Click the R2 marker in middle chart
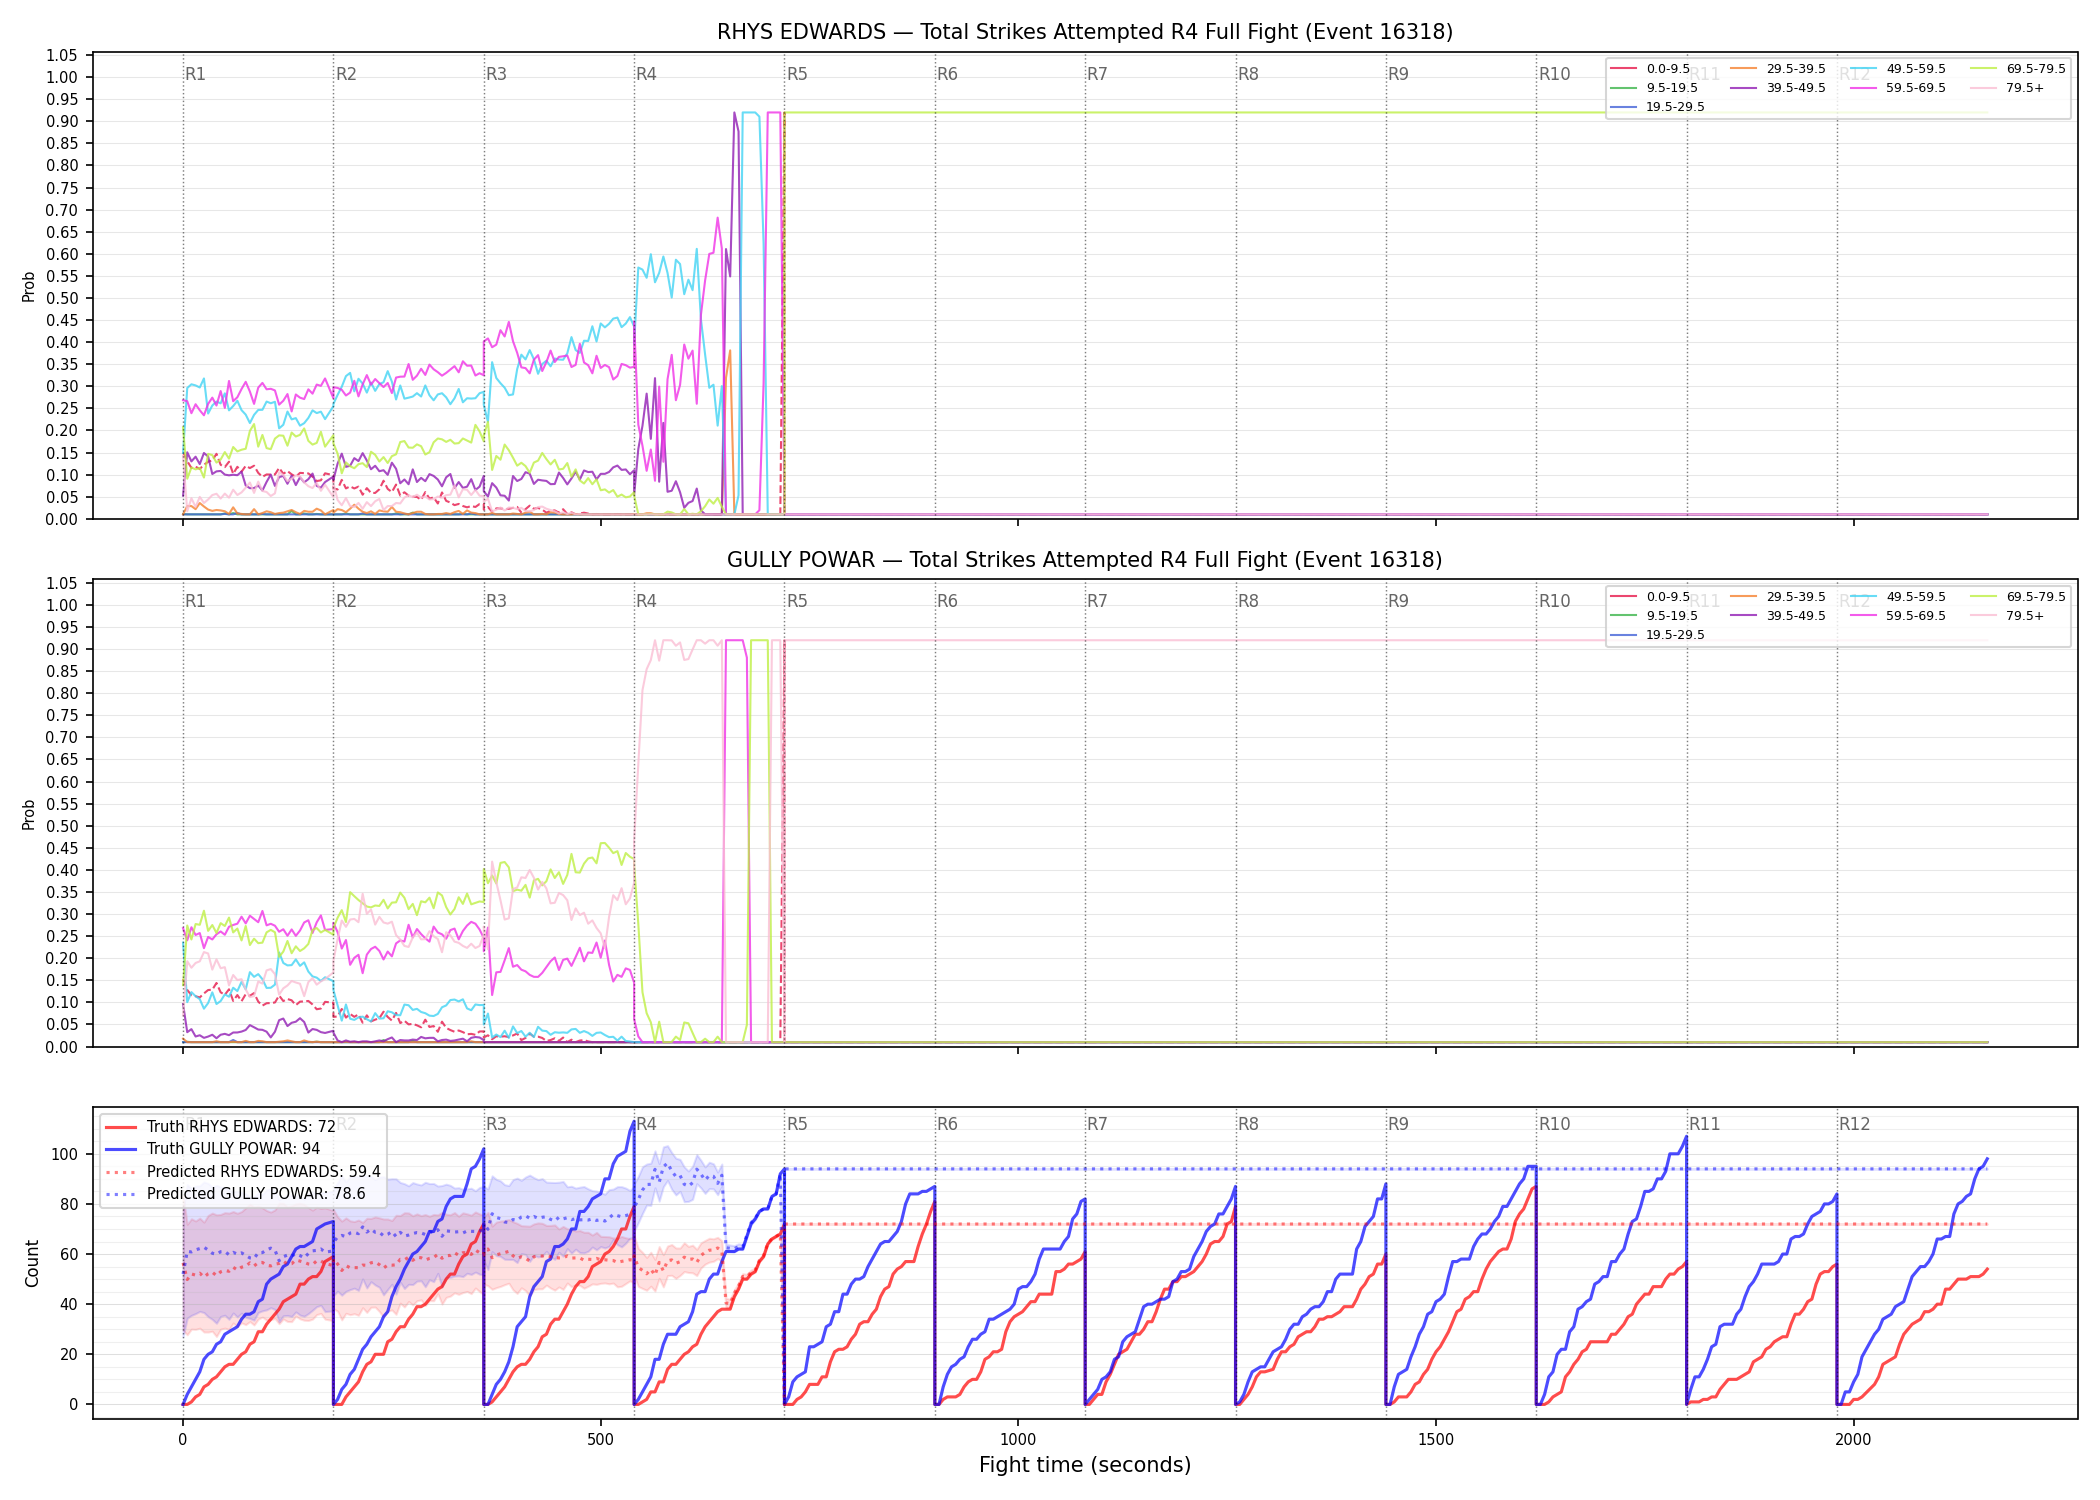 (346, 601)
